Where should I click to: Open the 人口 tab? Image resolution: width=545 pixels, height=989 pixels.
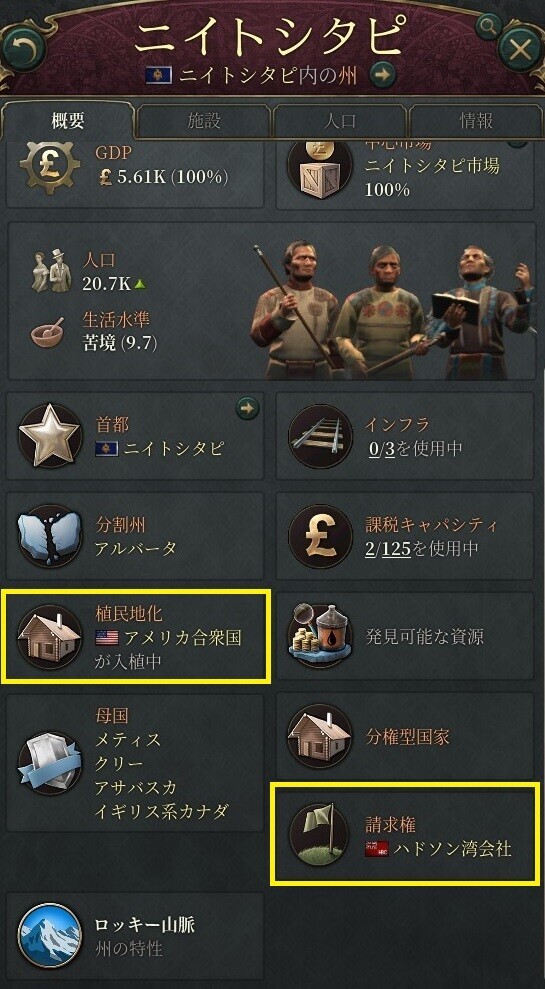tap(340, 122)
